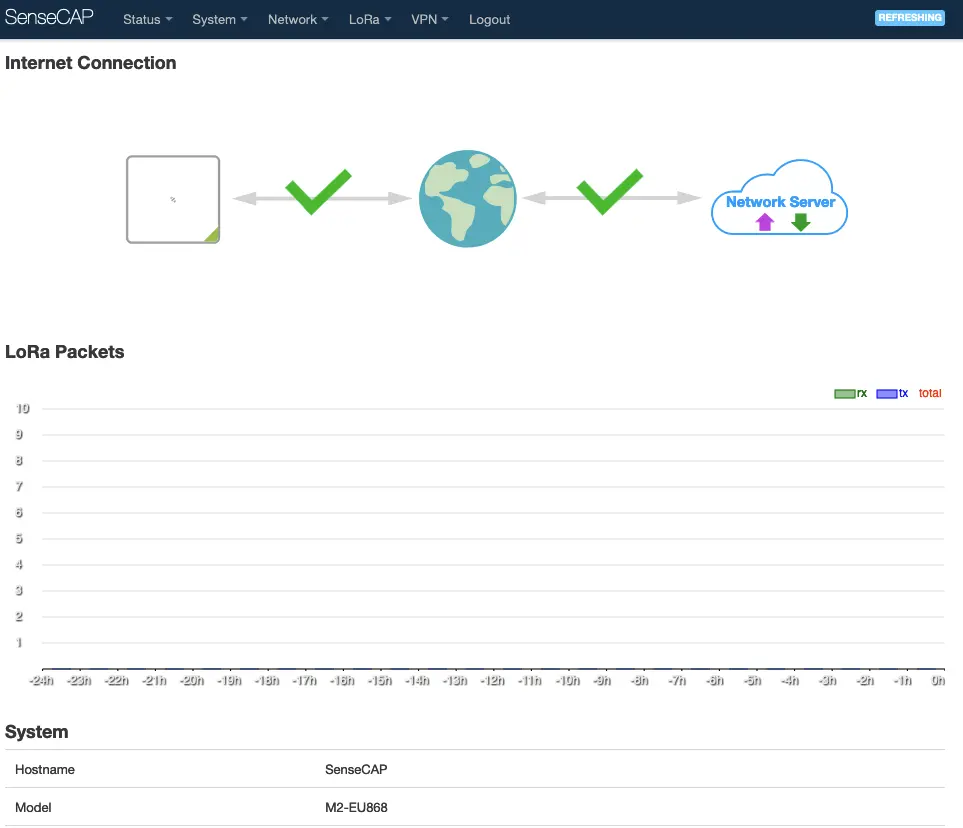Expand the LoRa menu
Screen dimensions: 963x828
[370, 20]
